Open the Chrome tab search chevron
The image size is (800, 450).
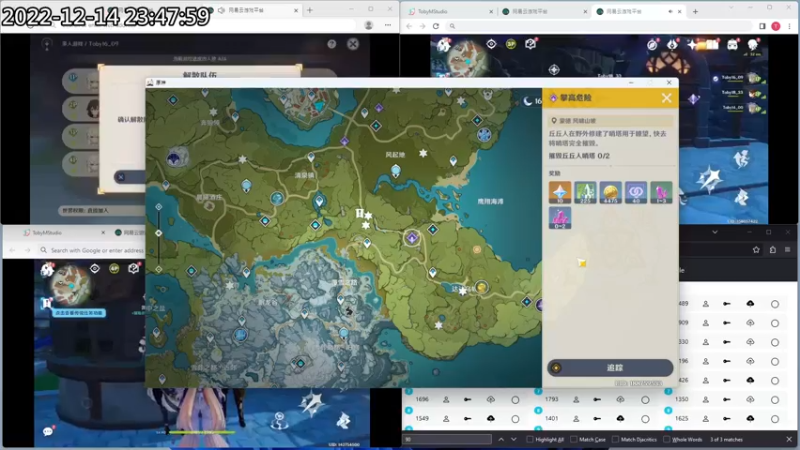point(730,8)
